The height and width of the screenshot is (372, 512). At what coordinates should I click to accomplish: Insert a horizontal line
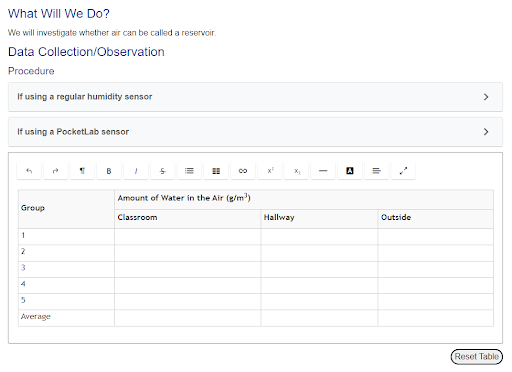[x=323, y=171]
